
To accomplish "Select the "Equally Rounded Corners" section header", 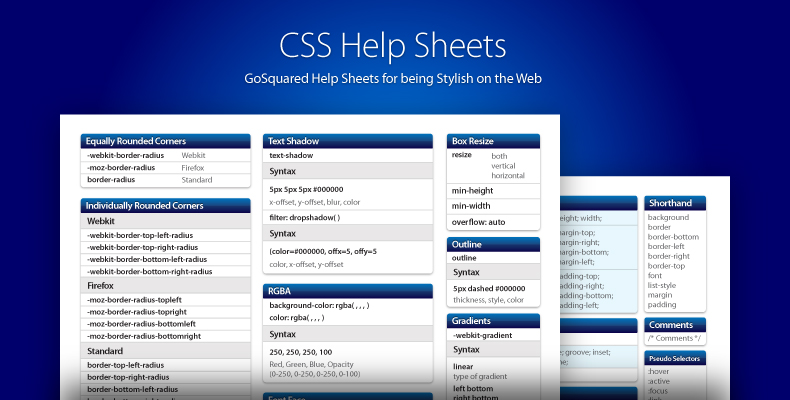I will [165, 141].
